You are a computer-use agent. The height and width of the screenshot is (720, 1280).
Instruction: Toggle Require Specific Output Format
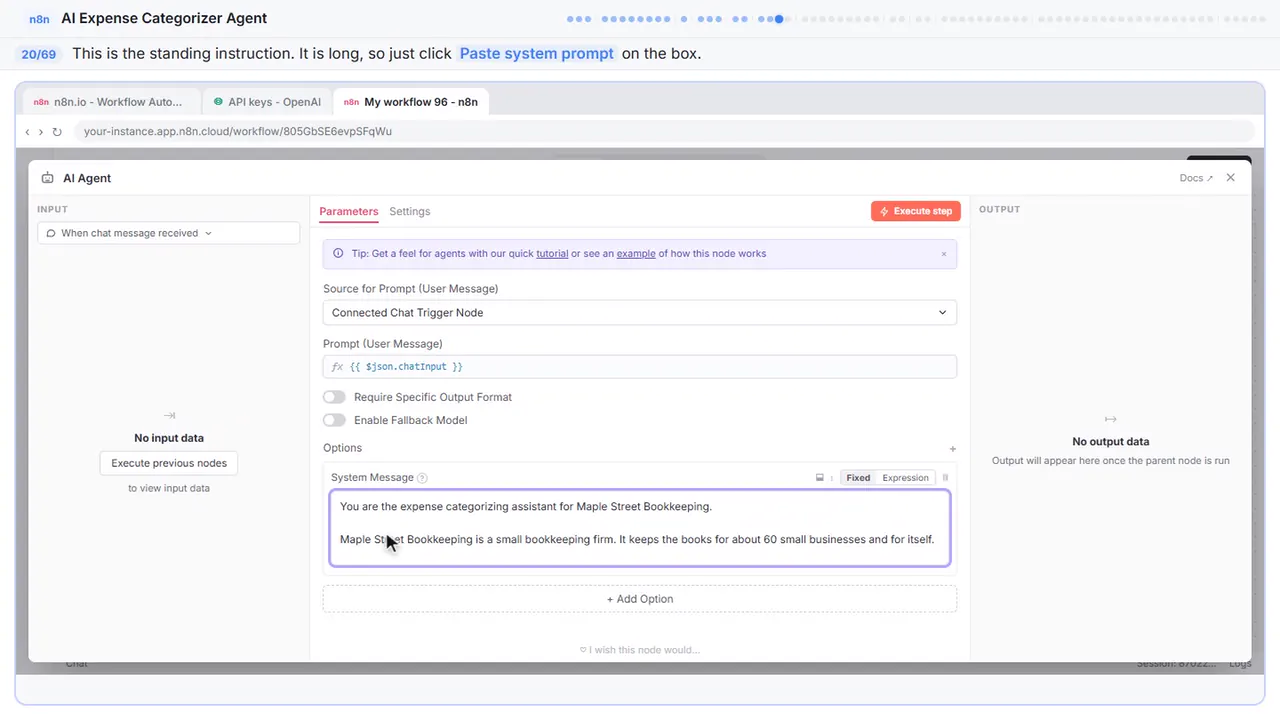click(334, 397)
